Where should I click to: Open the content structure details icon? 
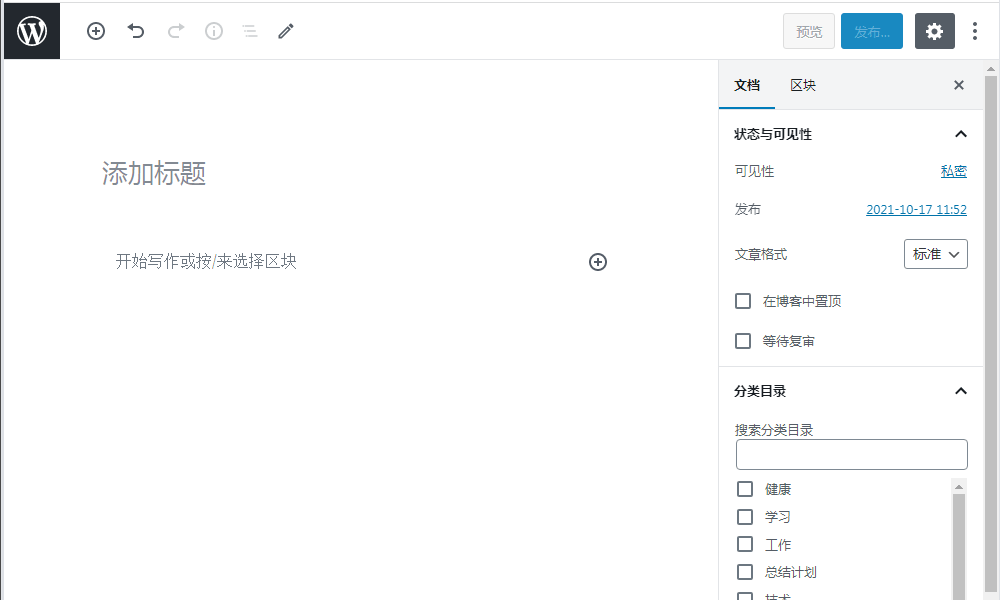coord(213,31)
